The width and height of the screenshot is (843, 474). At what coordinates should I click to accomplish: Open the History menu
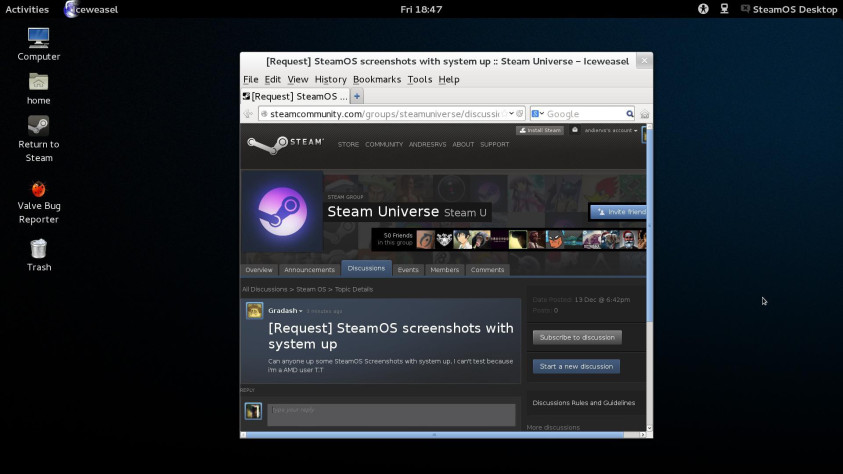(x=330, y=80)
